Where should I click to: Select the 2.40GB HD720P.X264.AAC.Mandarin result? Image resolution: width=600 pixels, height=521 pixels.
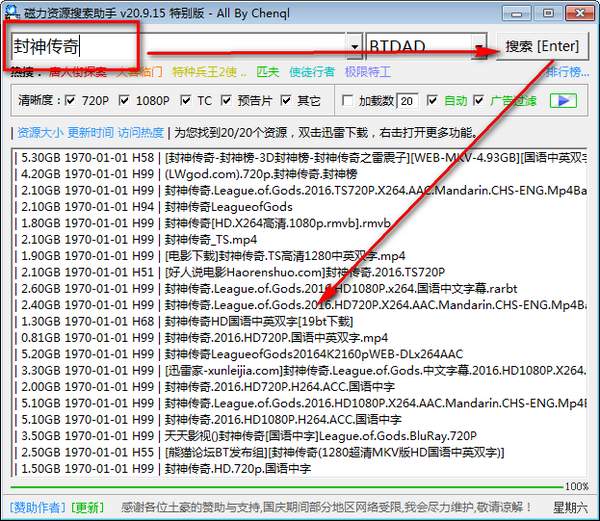coord(300,305)
